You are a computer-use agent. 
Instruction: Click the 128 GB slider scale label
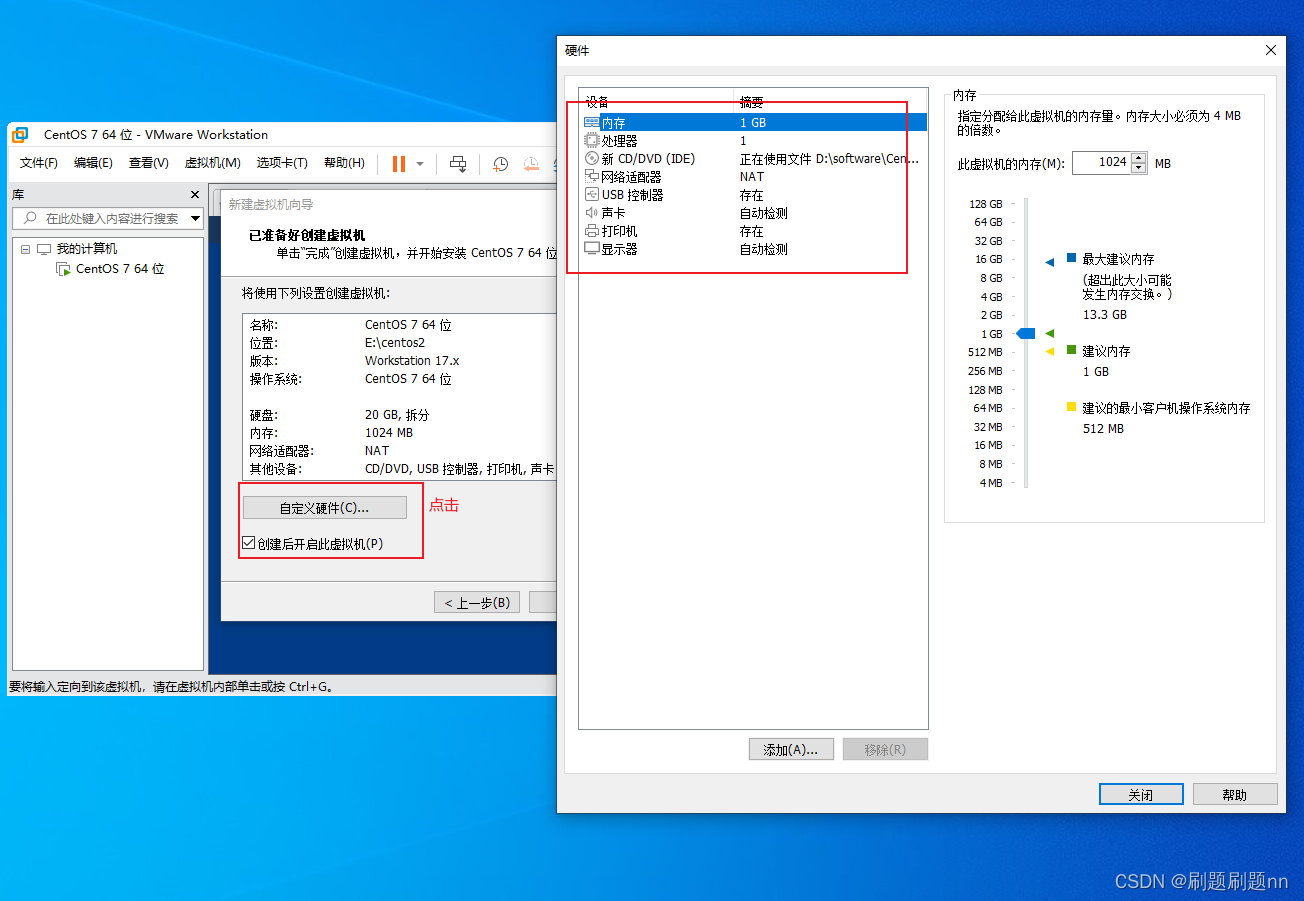point(985,204)
